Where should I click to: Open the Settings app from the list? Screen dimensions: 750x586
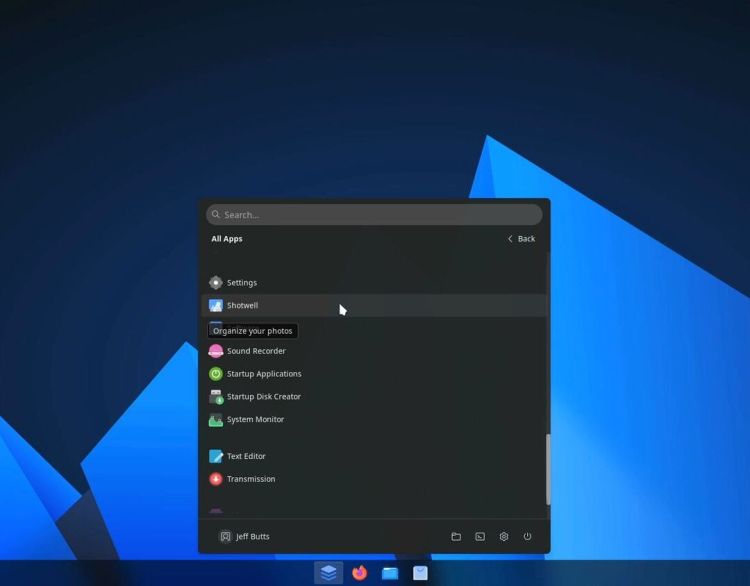click(241, 283)
